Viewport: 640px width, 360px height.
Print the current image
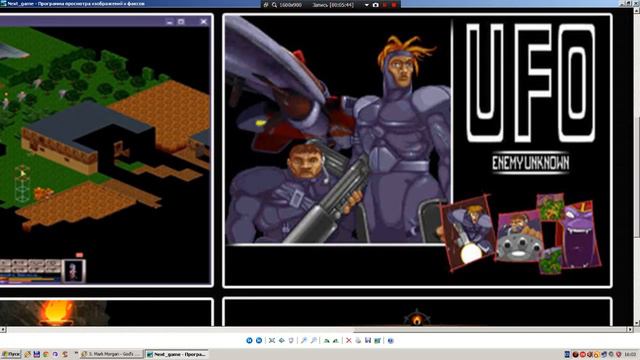click(358, 340)
